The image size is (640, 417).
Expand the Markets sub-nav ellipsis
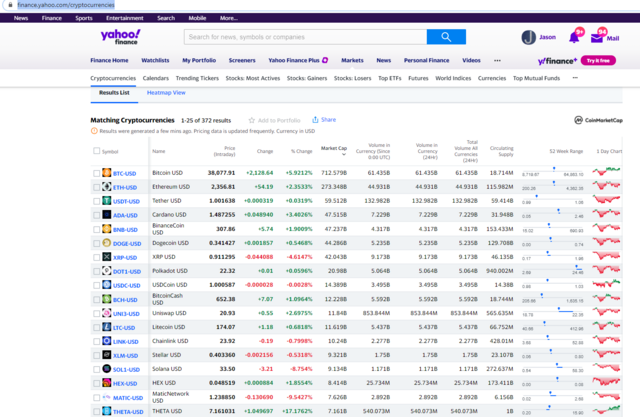(575, 78)
